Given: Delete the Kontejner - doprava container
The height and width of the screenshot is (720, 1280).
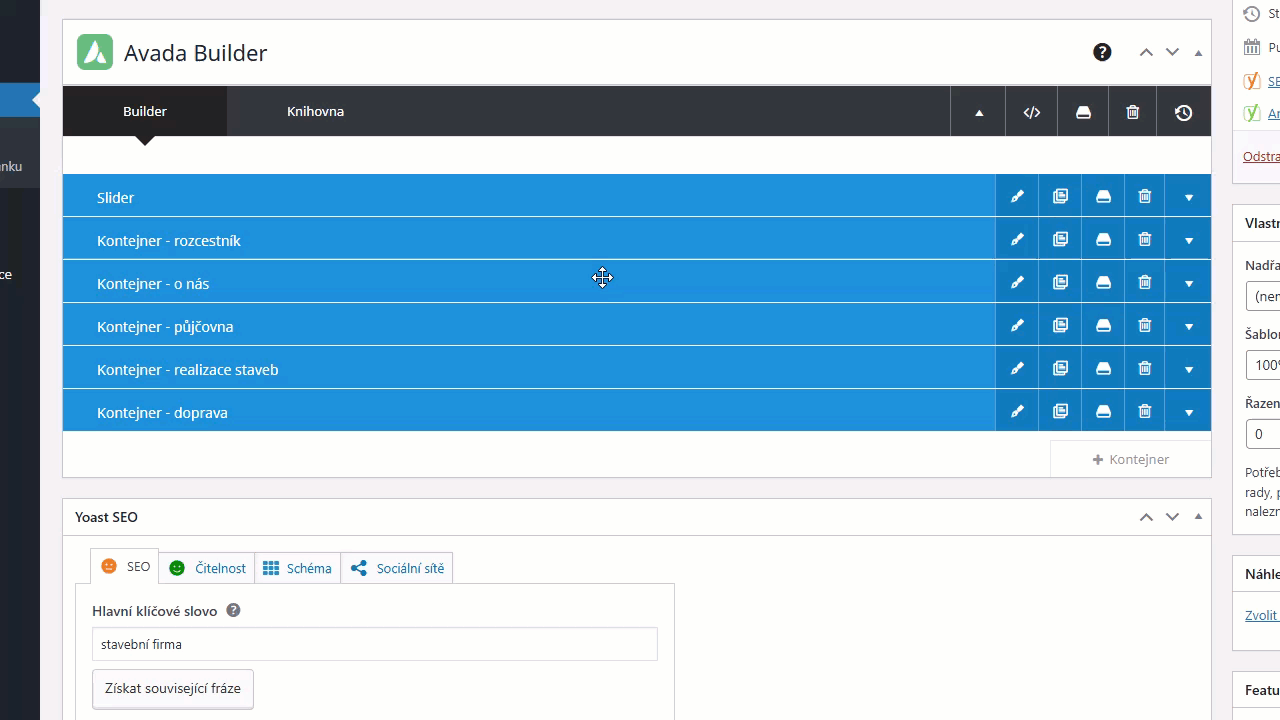Looking at the screenshot, I should (1145, 412).
